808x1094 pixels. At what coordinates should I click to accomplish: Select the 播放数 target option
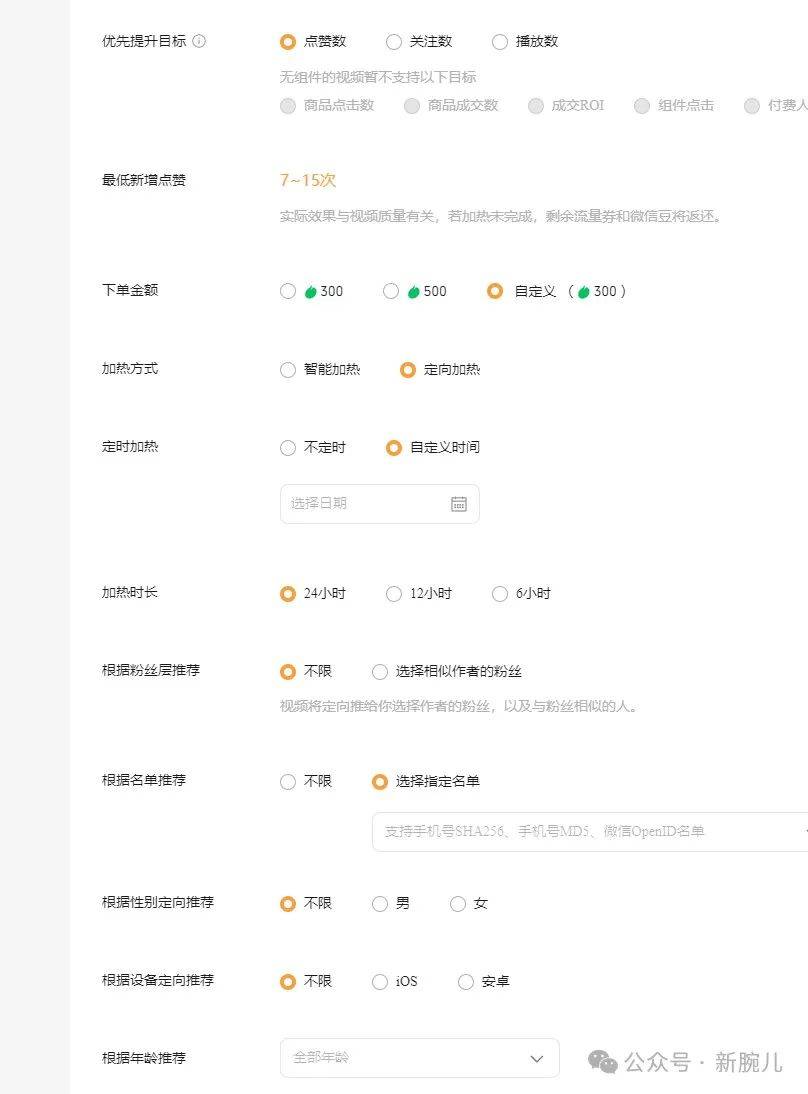click(x=500, y=42)
